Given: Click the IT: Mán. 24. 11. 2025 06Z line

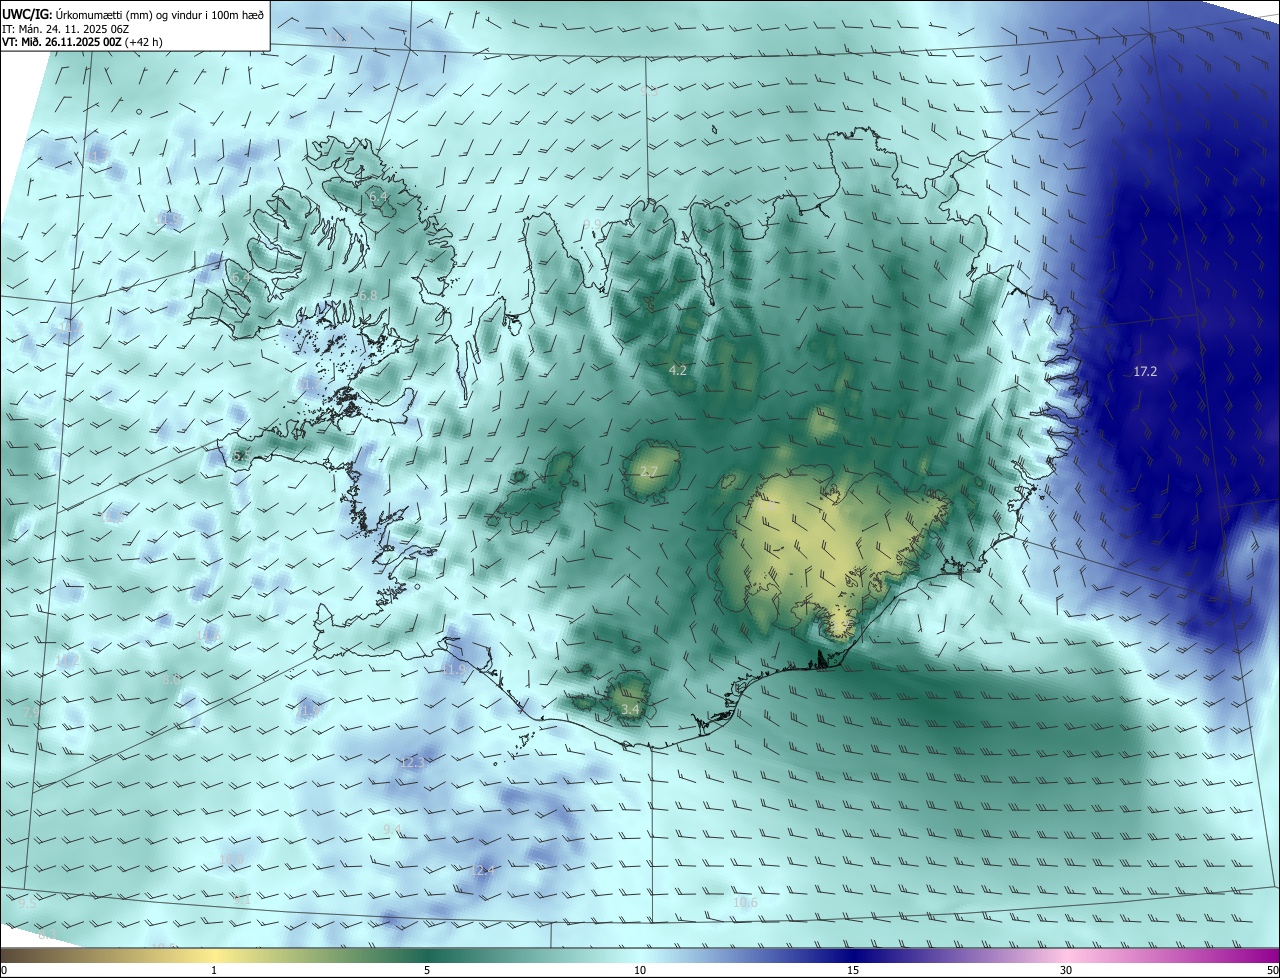Looking at the screenshot, I should 65,28.
